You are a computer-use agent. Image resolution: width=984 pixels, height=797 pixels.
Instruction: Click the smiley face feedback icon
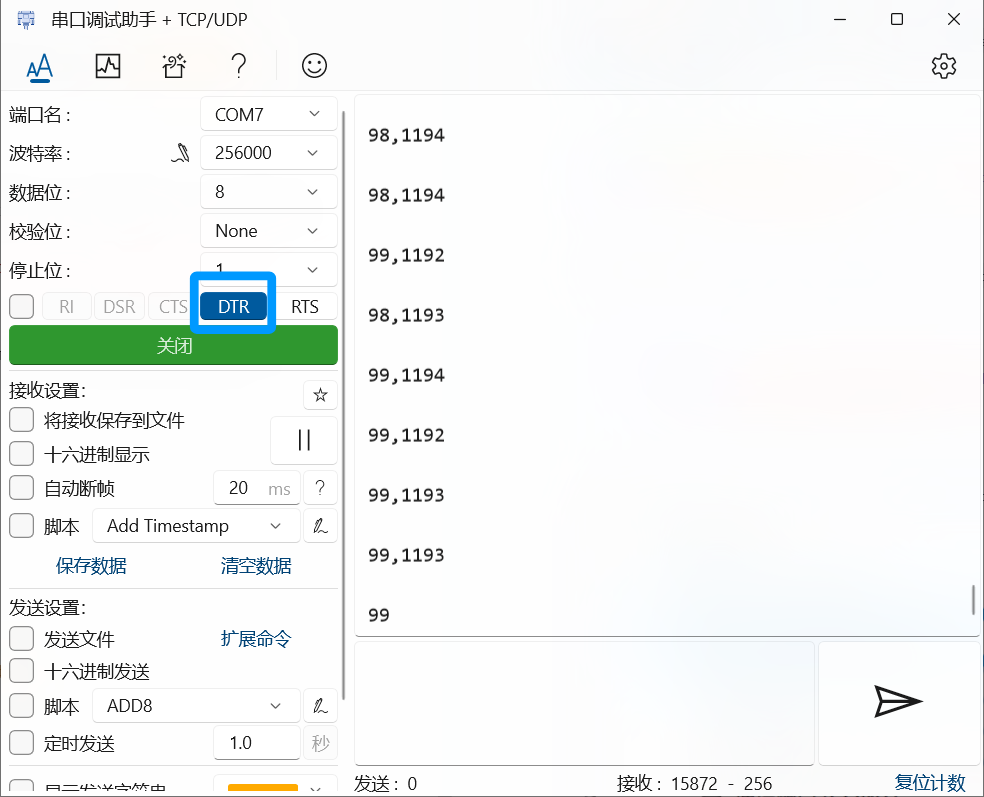pos(314,67)
